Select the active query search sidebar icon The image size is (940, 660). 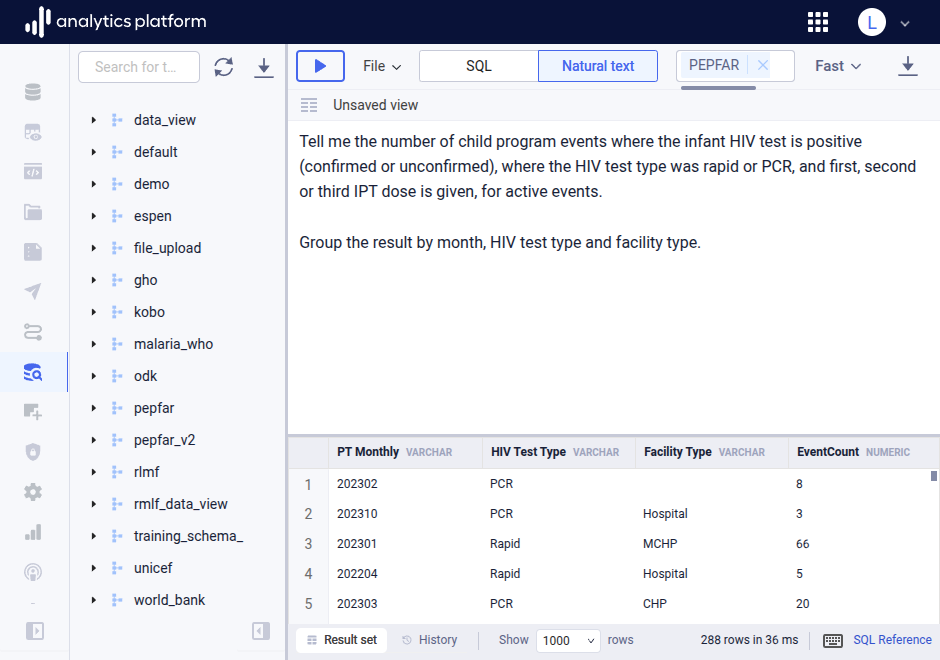pyautogui.click(x=33, y=372)
